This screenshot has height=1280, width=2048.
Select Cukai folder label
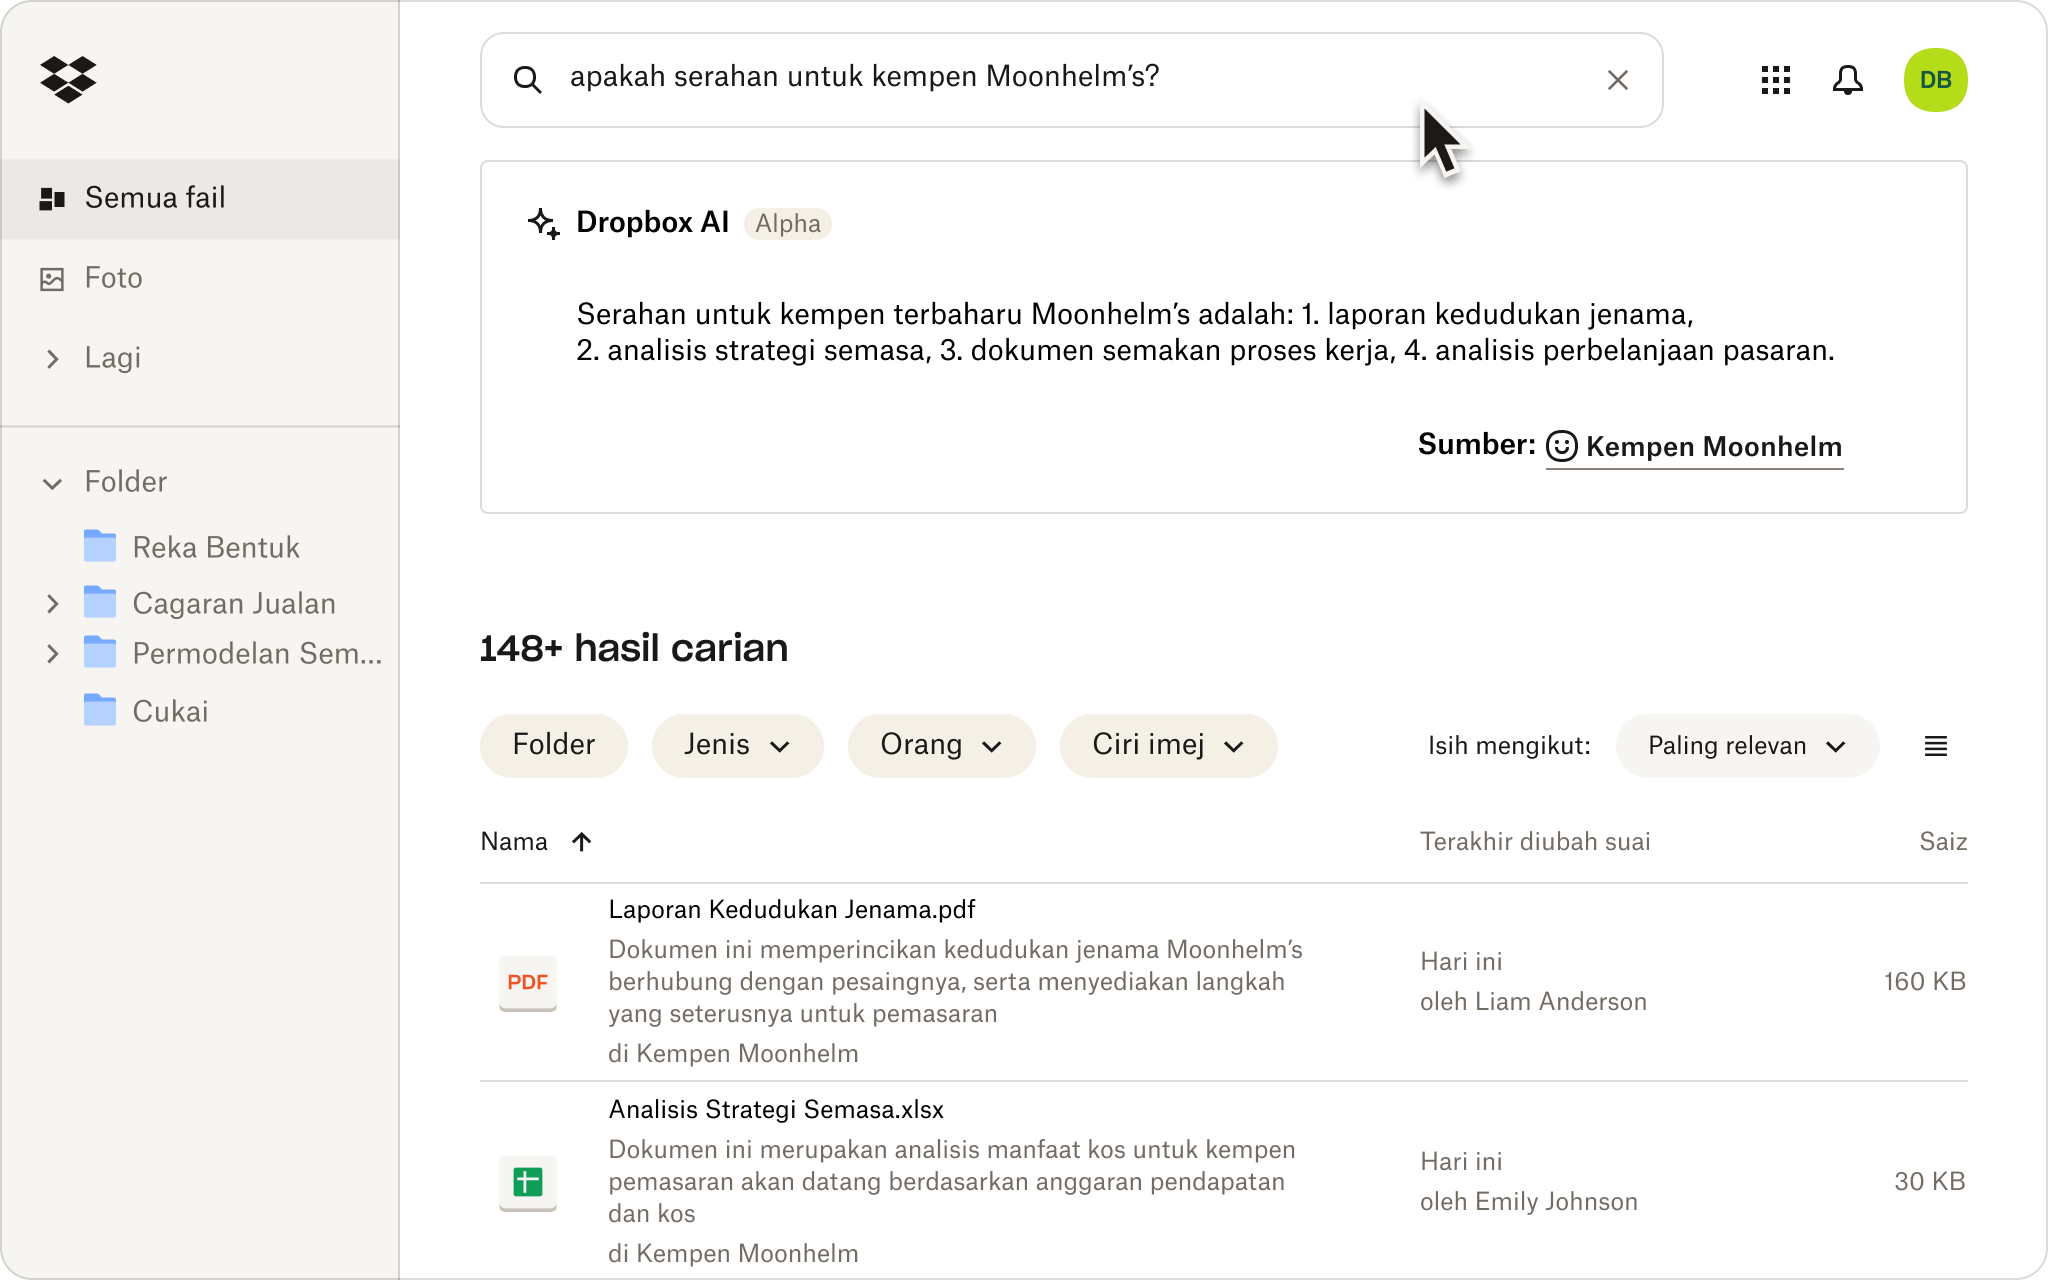(171, 711)
